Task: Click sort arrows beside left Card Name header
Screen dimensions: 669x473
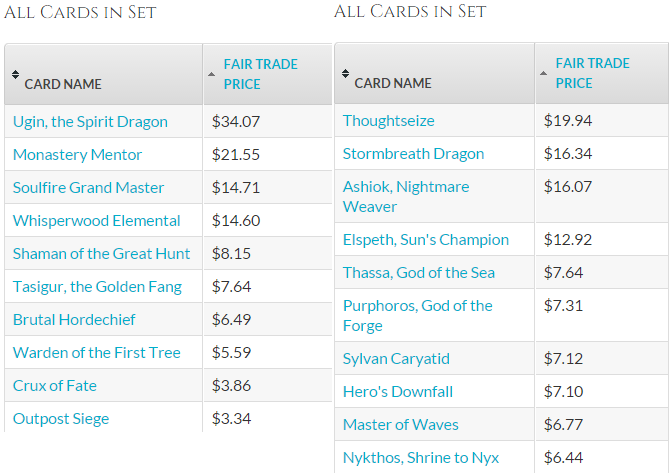Action: click(x=15, y=75)
